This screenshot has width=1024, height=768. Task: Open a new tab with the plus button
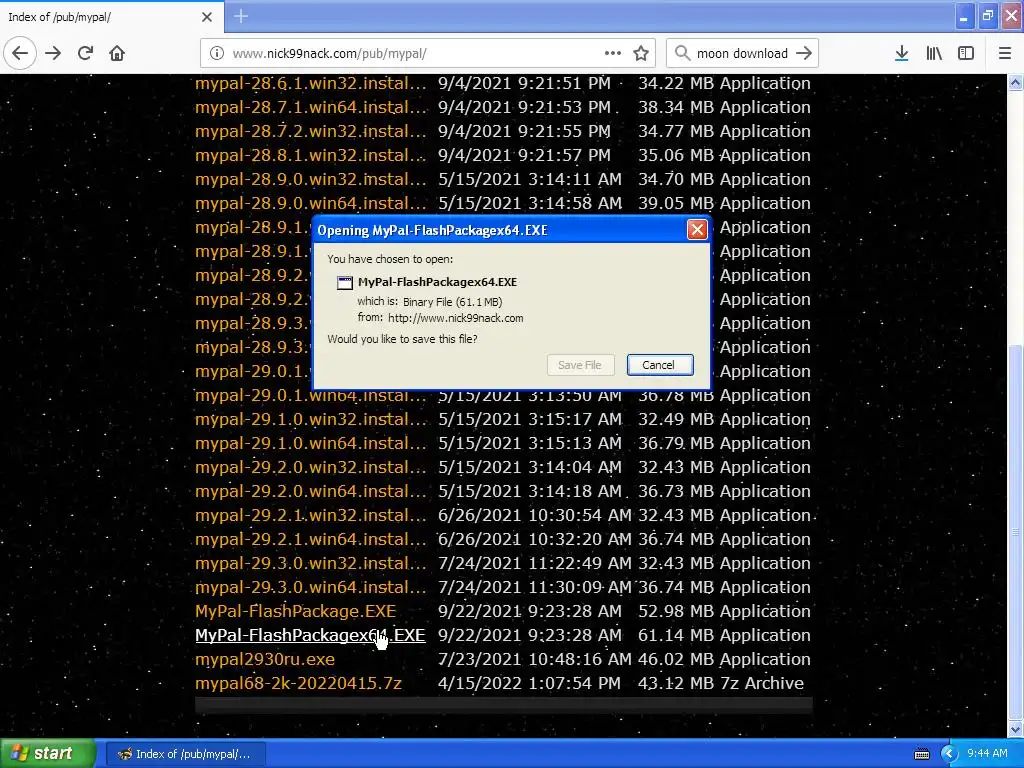(x=240, y=16)
